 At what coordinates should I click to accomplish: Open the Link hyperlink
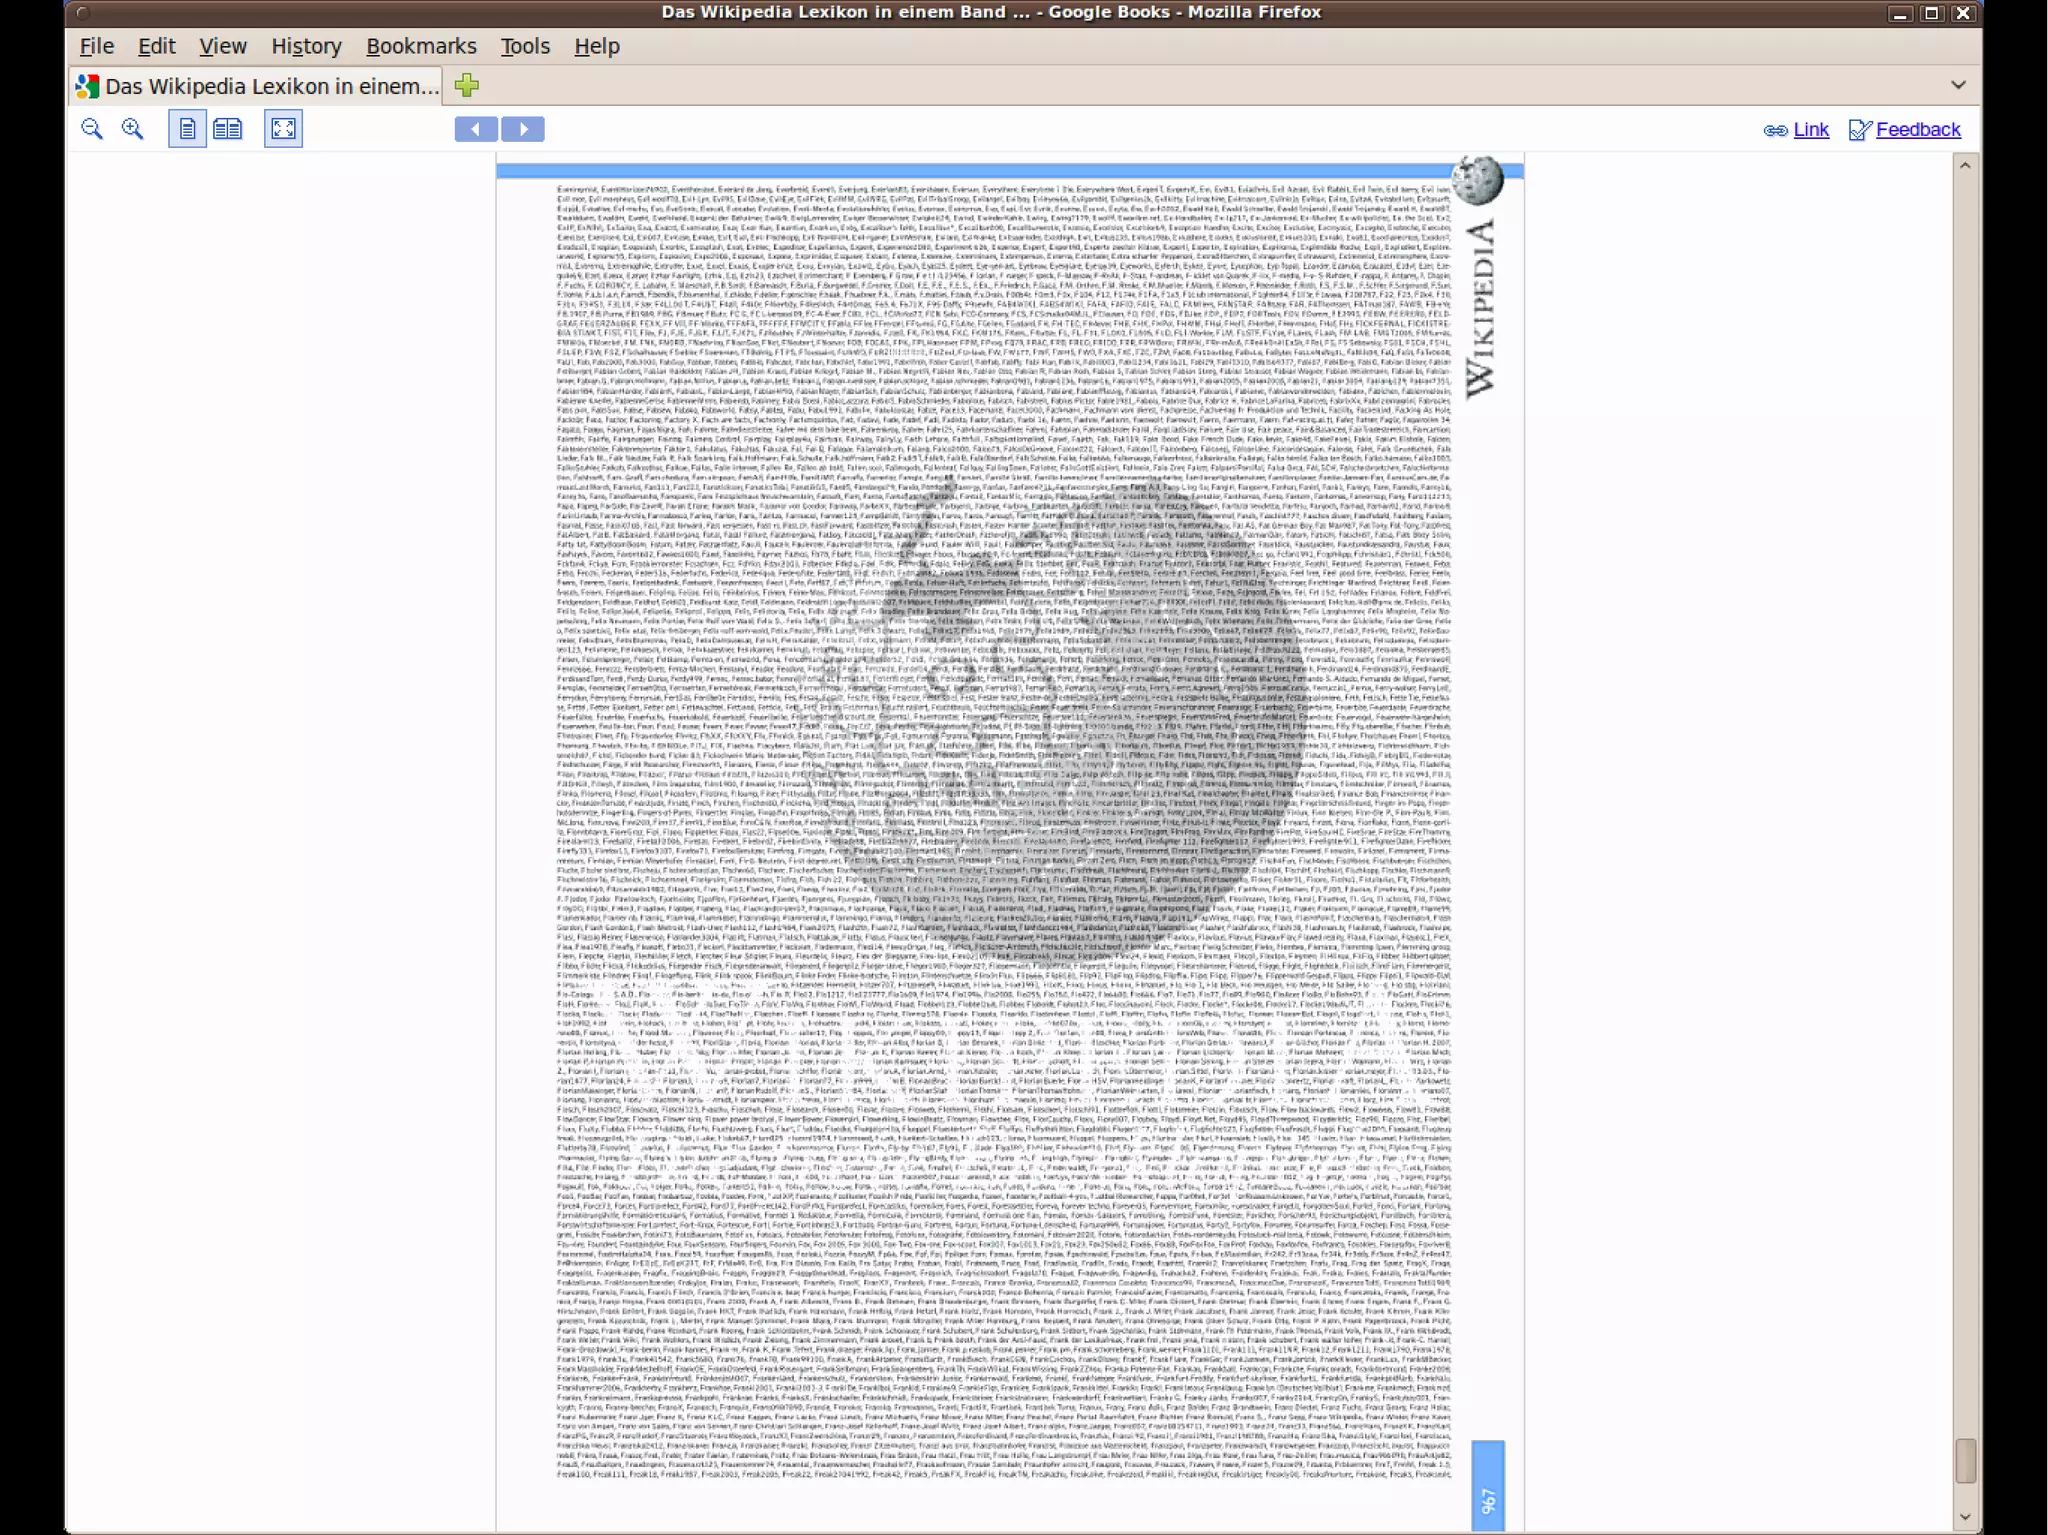[x=1811, y=129]
